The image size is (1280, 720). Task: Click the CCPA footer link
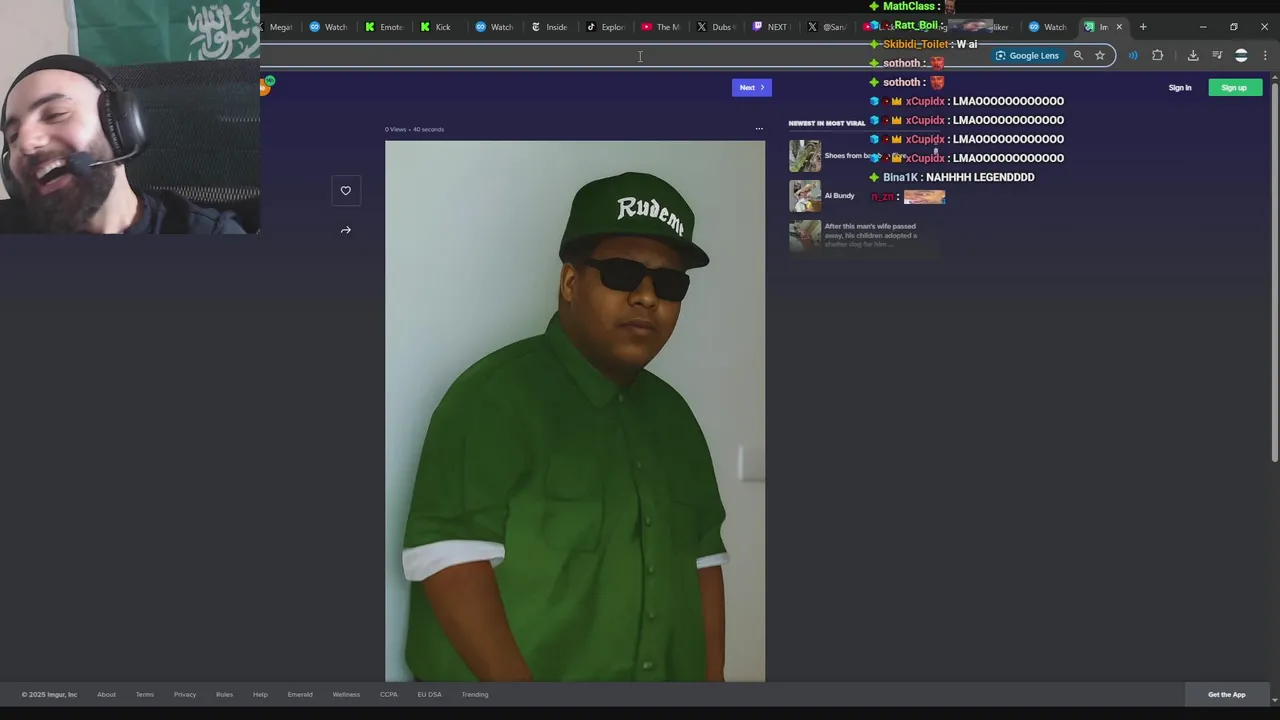coord(389,695)
